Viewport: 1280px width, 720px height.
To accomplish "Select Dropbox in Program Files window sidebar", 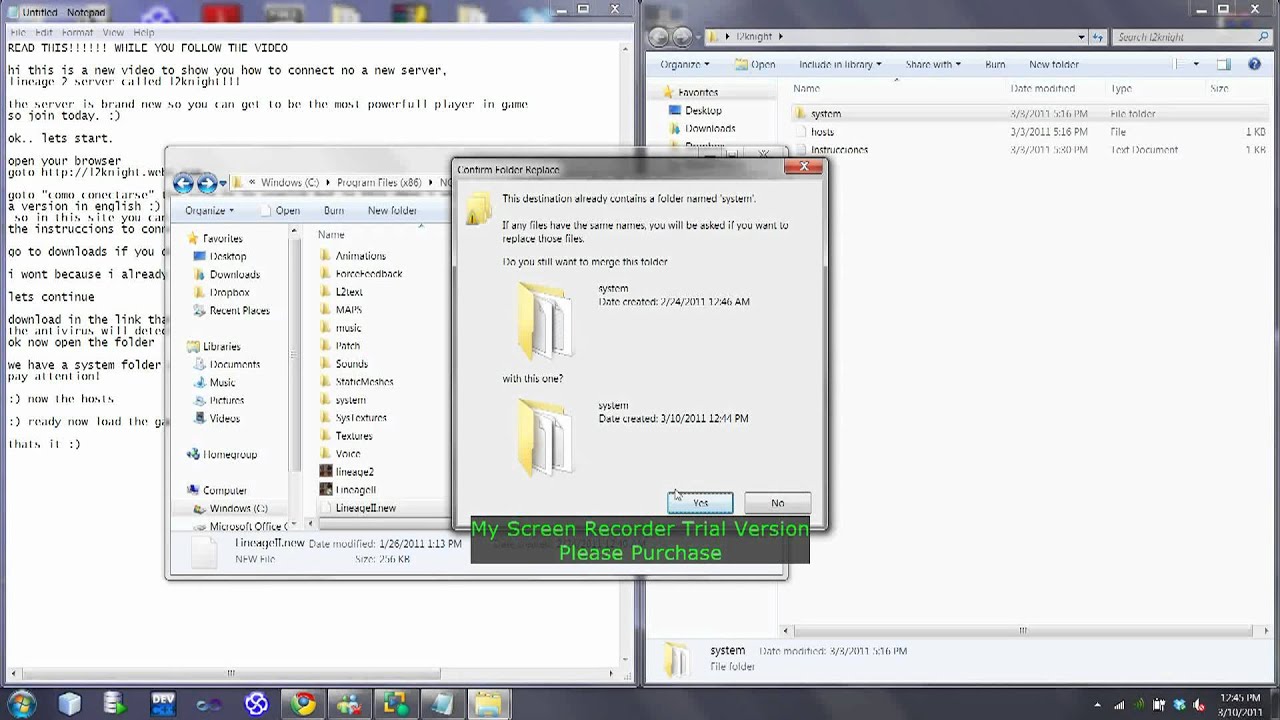I will (x=230, y=292).
